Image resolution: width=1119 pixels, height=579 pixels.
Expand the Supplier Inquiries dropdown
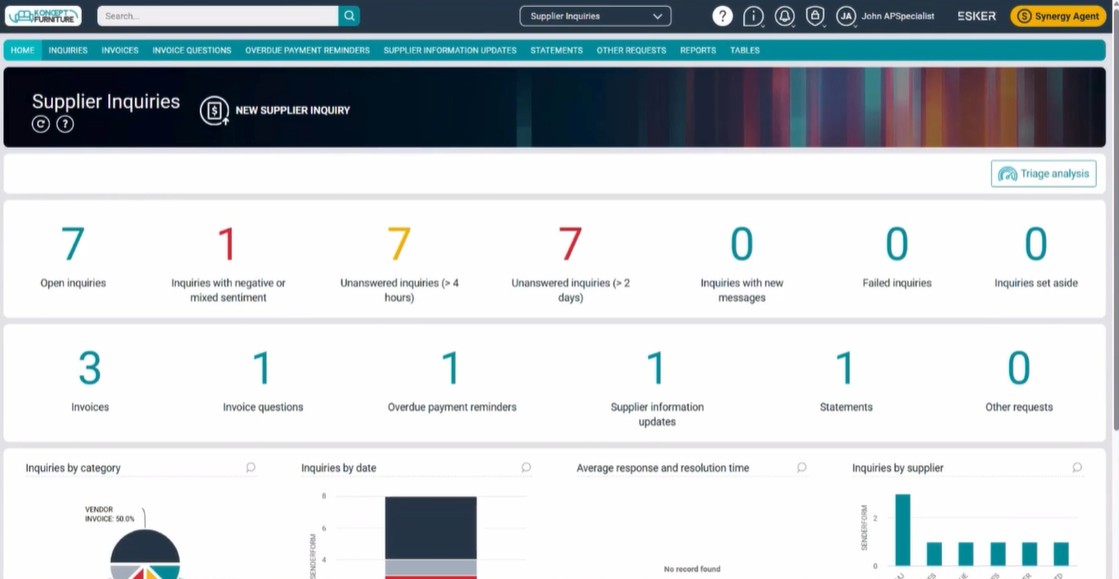[x=595, y=16]
